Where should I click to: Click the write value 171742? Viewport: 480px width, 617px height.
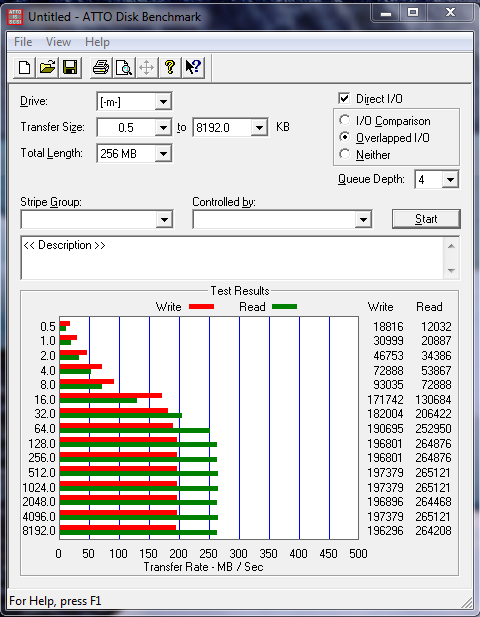385,400
